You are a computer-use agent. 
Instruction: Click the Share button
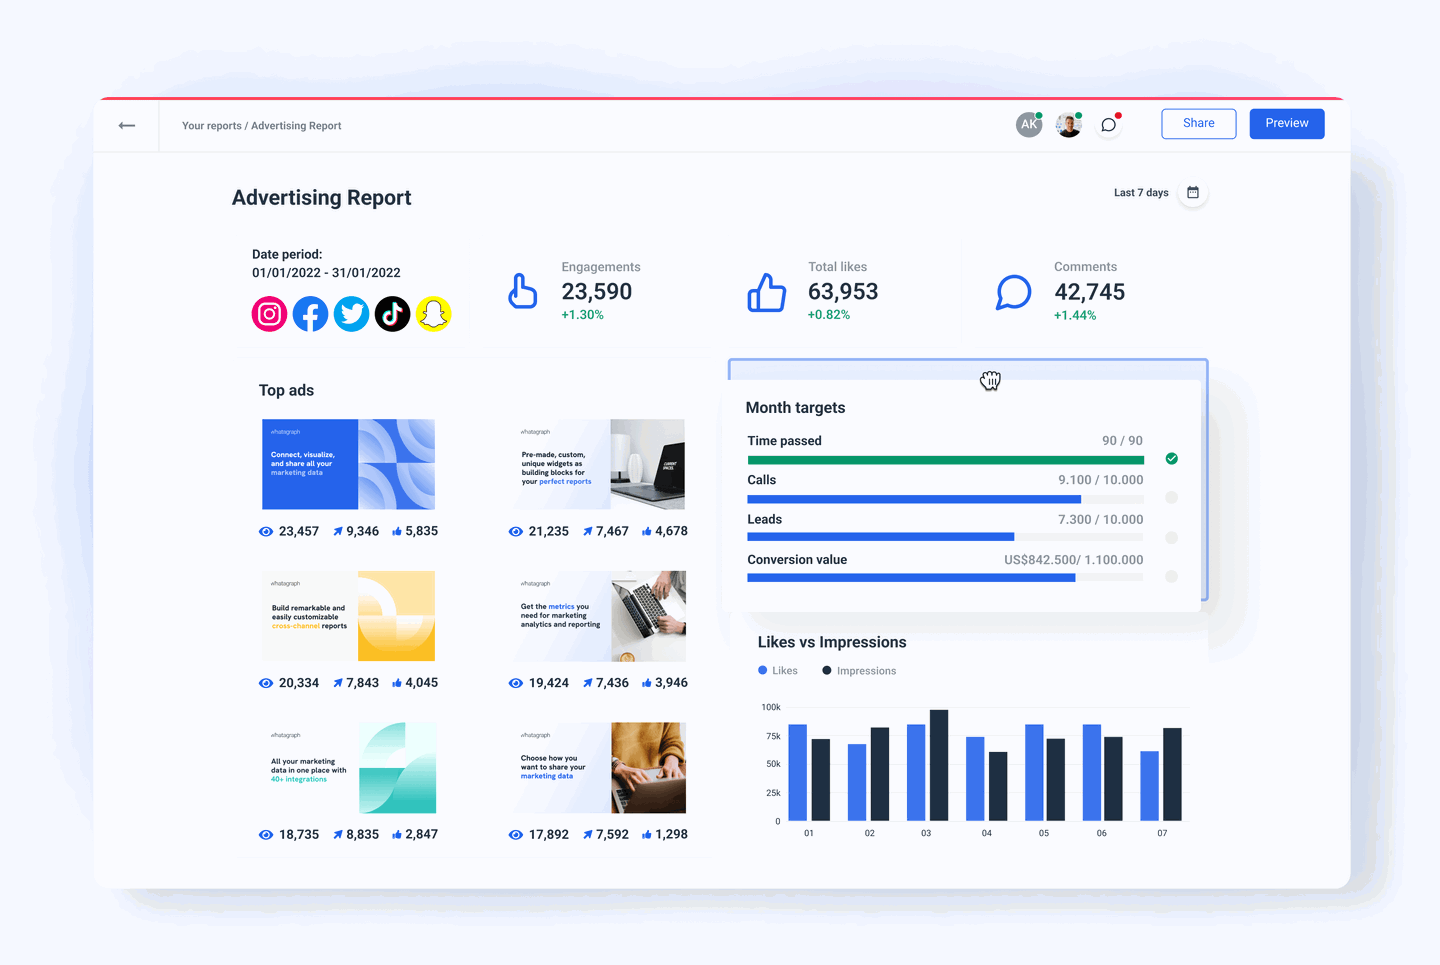coord(1198,123)
